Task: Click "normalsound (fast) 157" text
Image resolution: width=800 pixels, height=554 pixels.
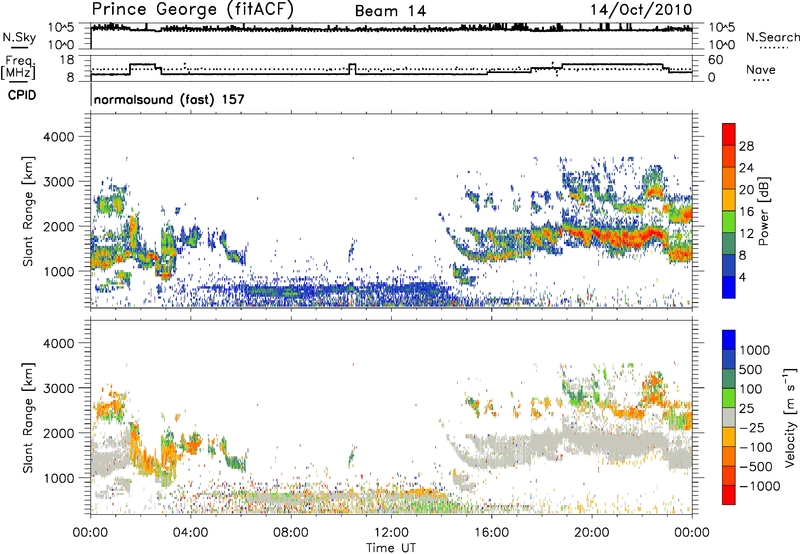Action: 169,99
